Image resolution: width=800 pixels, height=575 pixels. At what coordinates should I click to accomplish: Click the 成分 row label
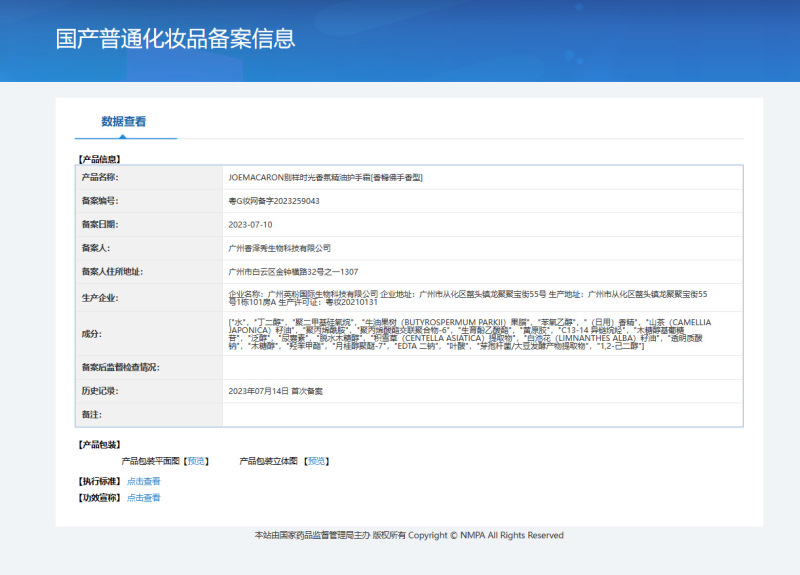(92, 334)
